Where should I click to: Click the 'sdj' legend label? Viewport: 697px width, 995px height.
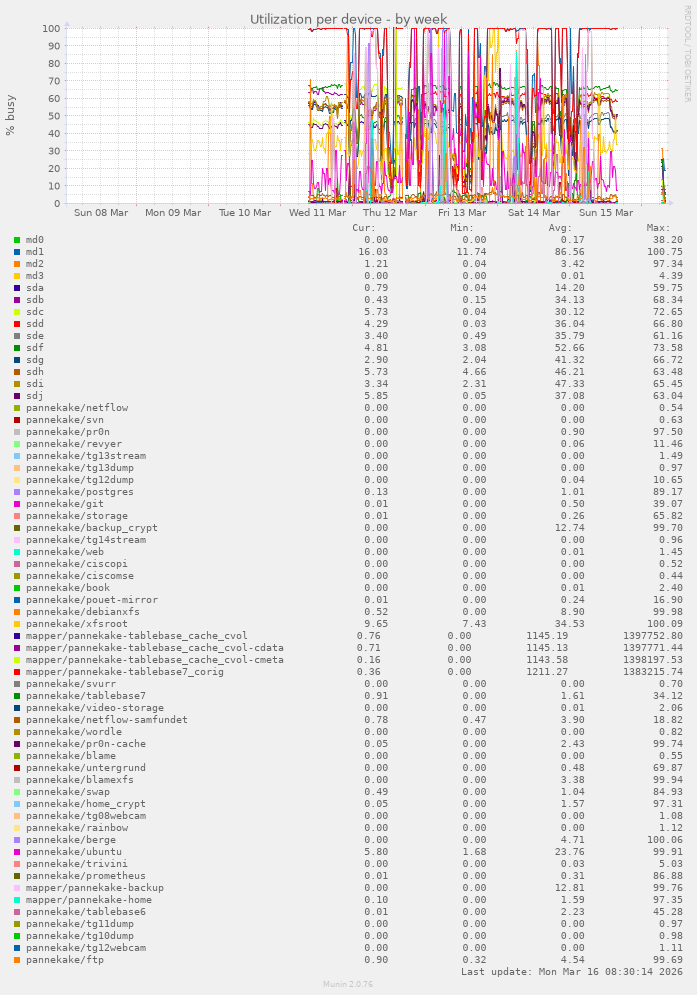click(x=35, y=396)
